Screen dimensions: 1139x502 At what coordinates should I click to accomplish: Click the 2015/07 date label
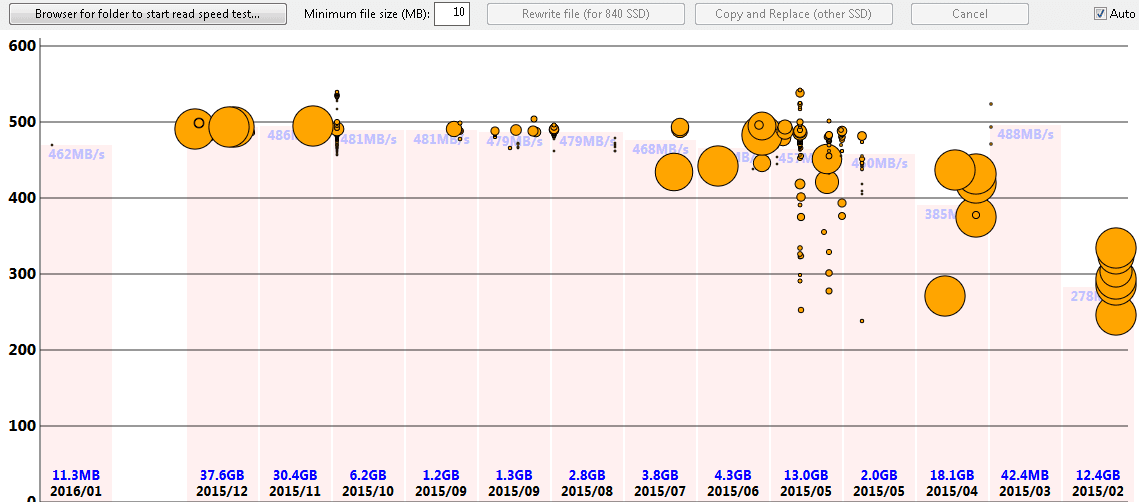660,491
